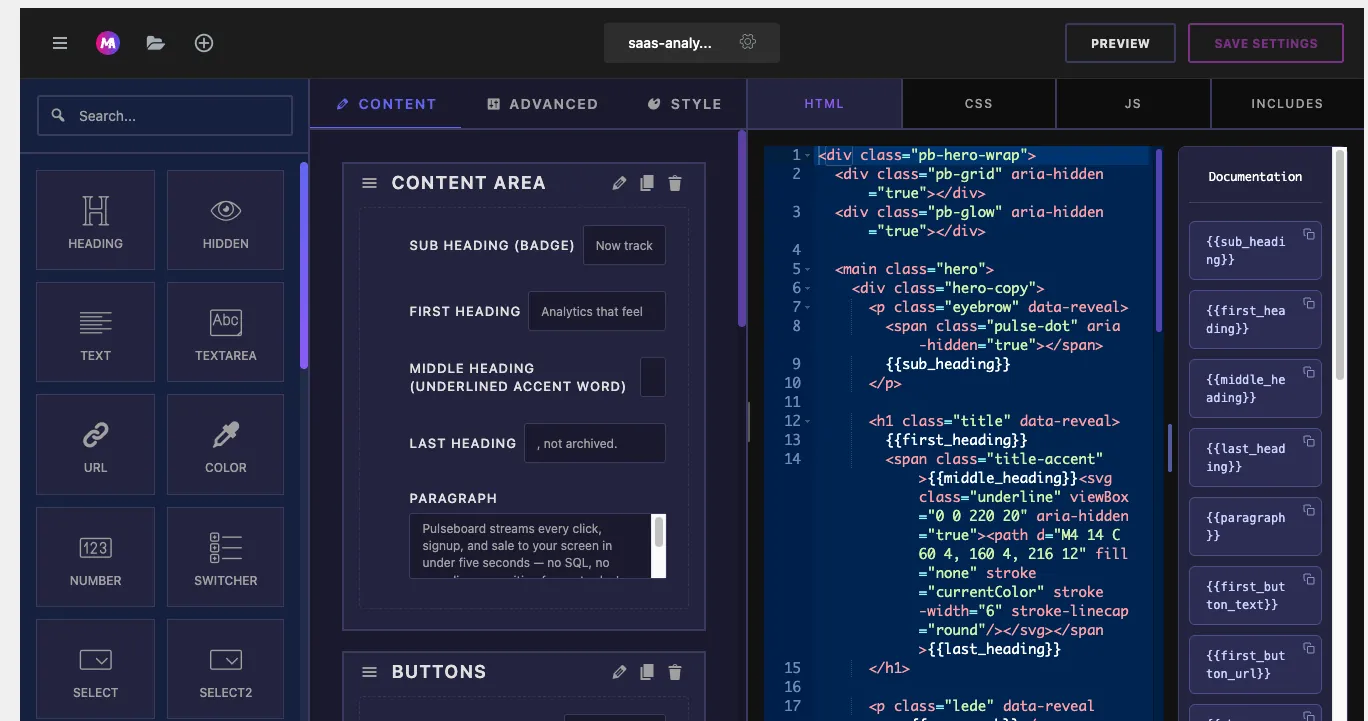Delete the Content Area section
Viewport: 1368px width, 721px height.
point(675,183)
